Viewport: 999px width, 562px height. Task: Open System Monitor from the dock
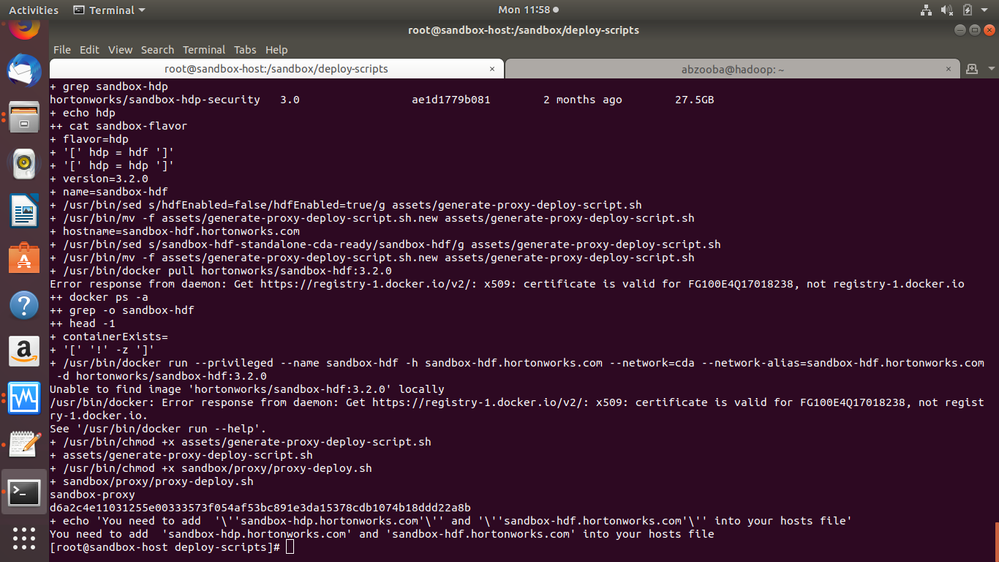(x=24, y=398)
